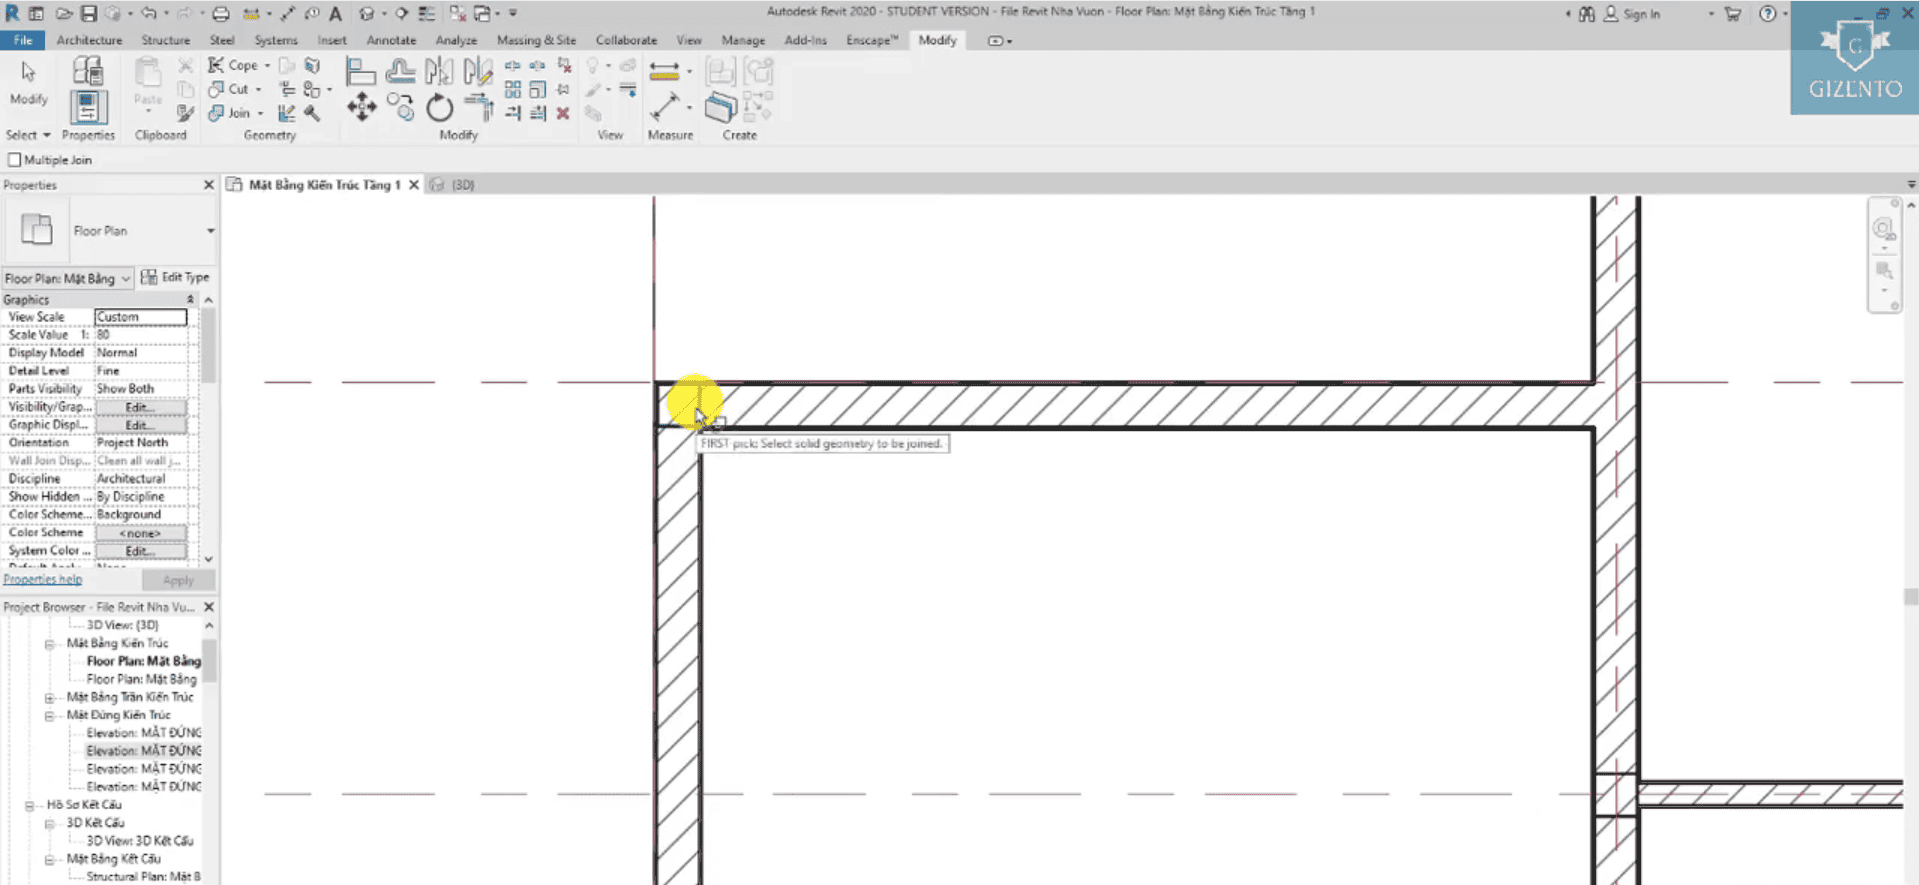Select Mirror - Draw Axis tool
Screen dimensions: 1919x885
(478, 71)
